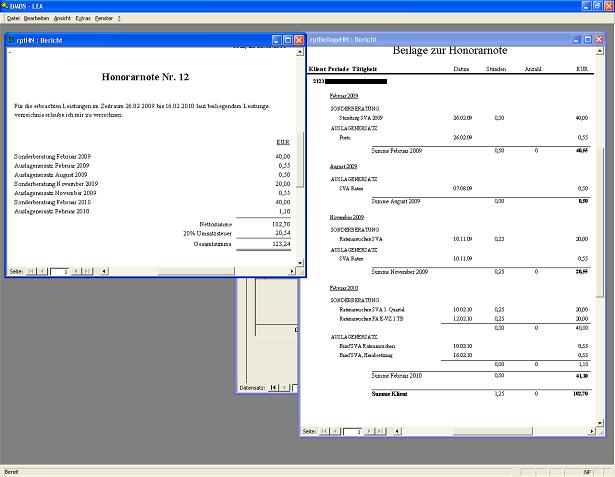Open the Bearbeiten menu
Viewport: 615px width, 477px height.
[x=36, y=18]
